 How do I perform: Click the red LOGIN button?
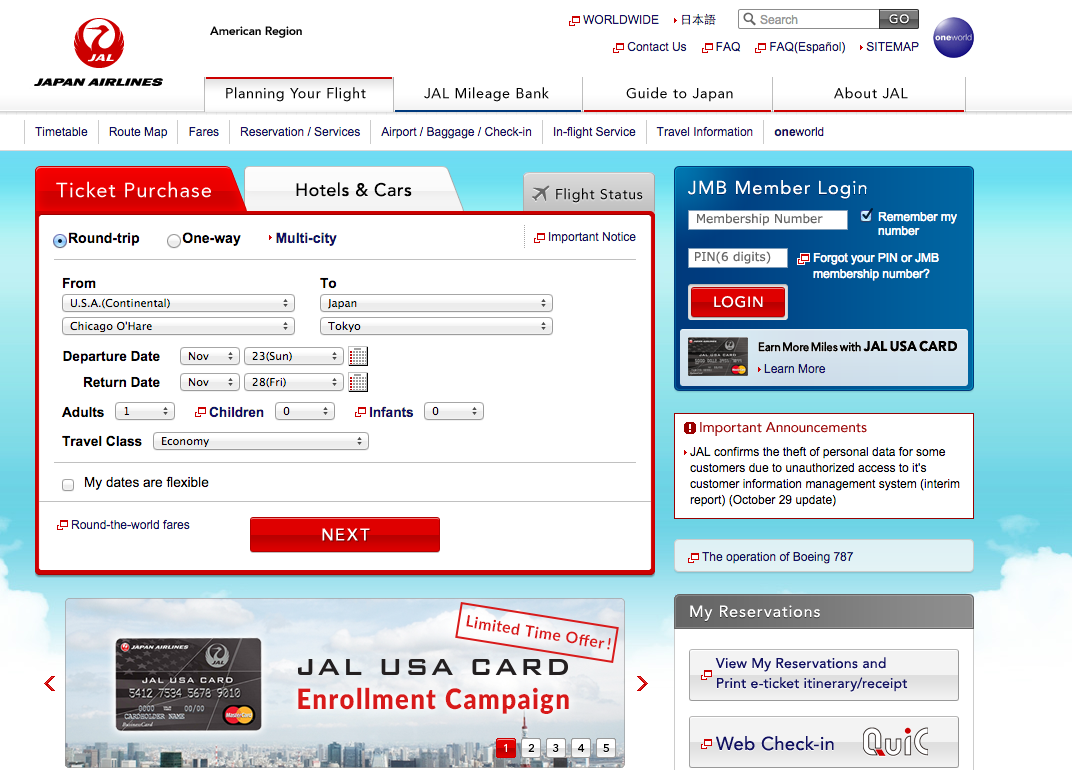click(x=738, y=302)
